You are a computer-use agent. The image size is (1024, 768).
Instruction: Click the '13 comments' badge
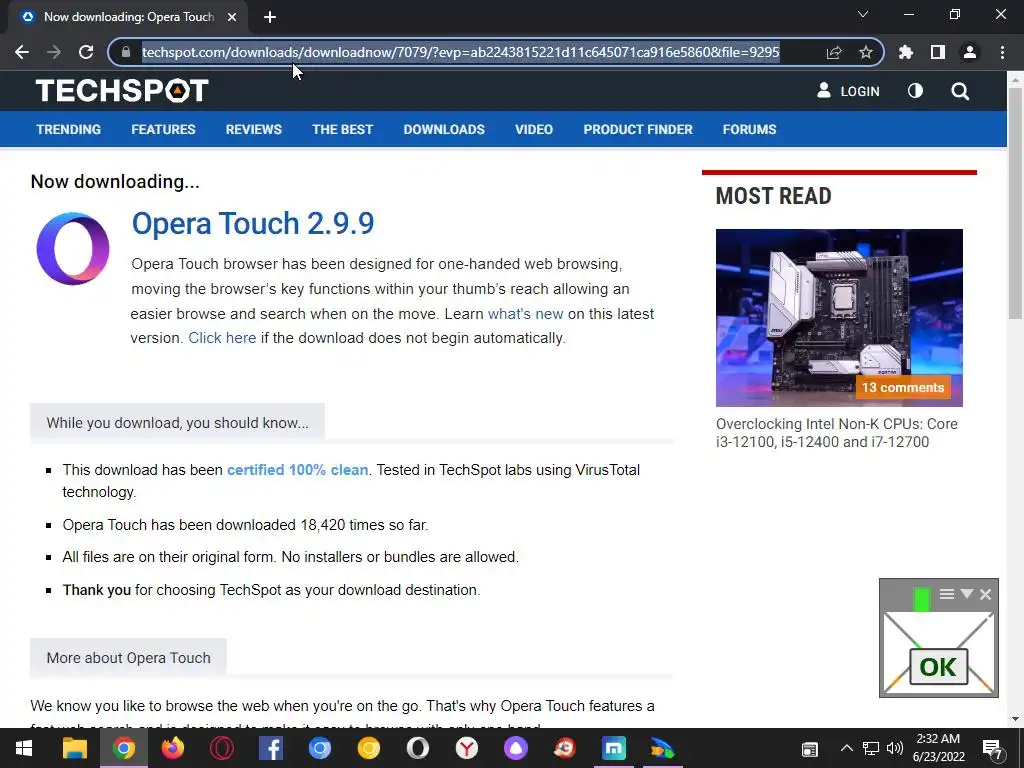click(x=903, y=387)
